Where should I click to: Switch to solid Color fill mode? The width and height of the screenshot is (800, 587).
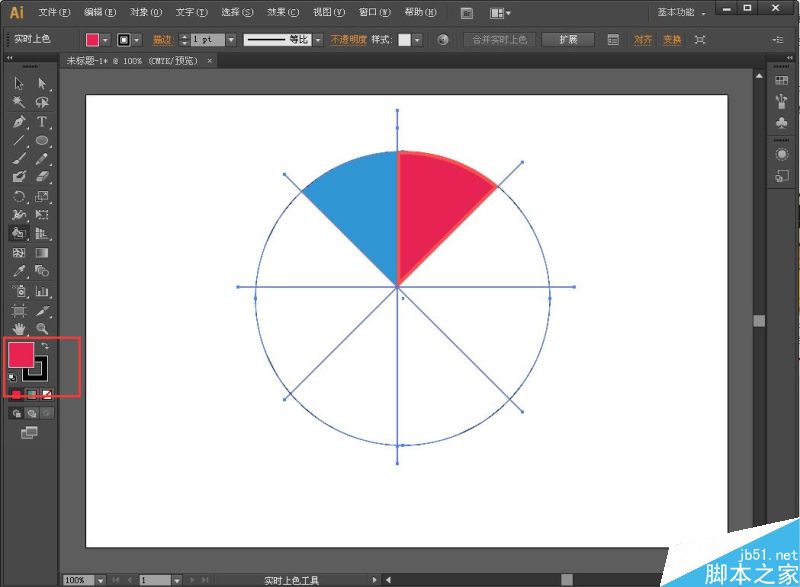(x=17, y=394)
